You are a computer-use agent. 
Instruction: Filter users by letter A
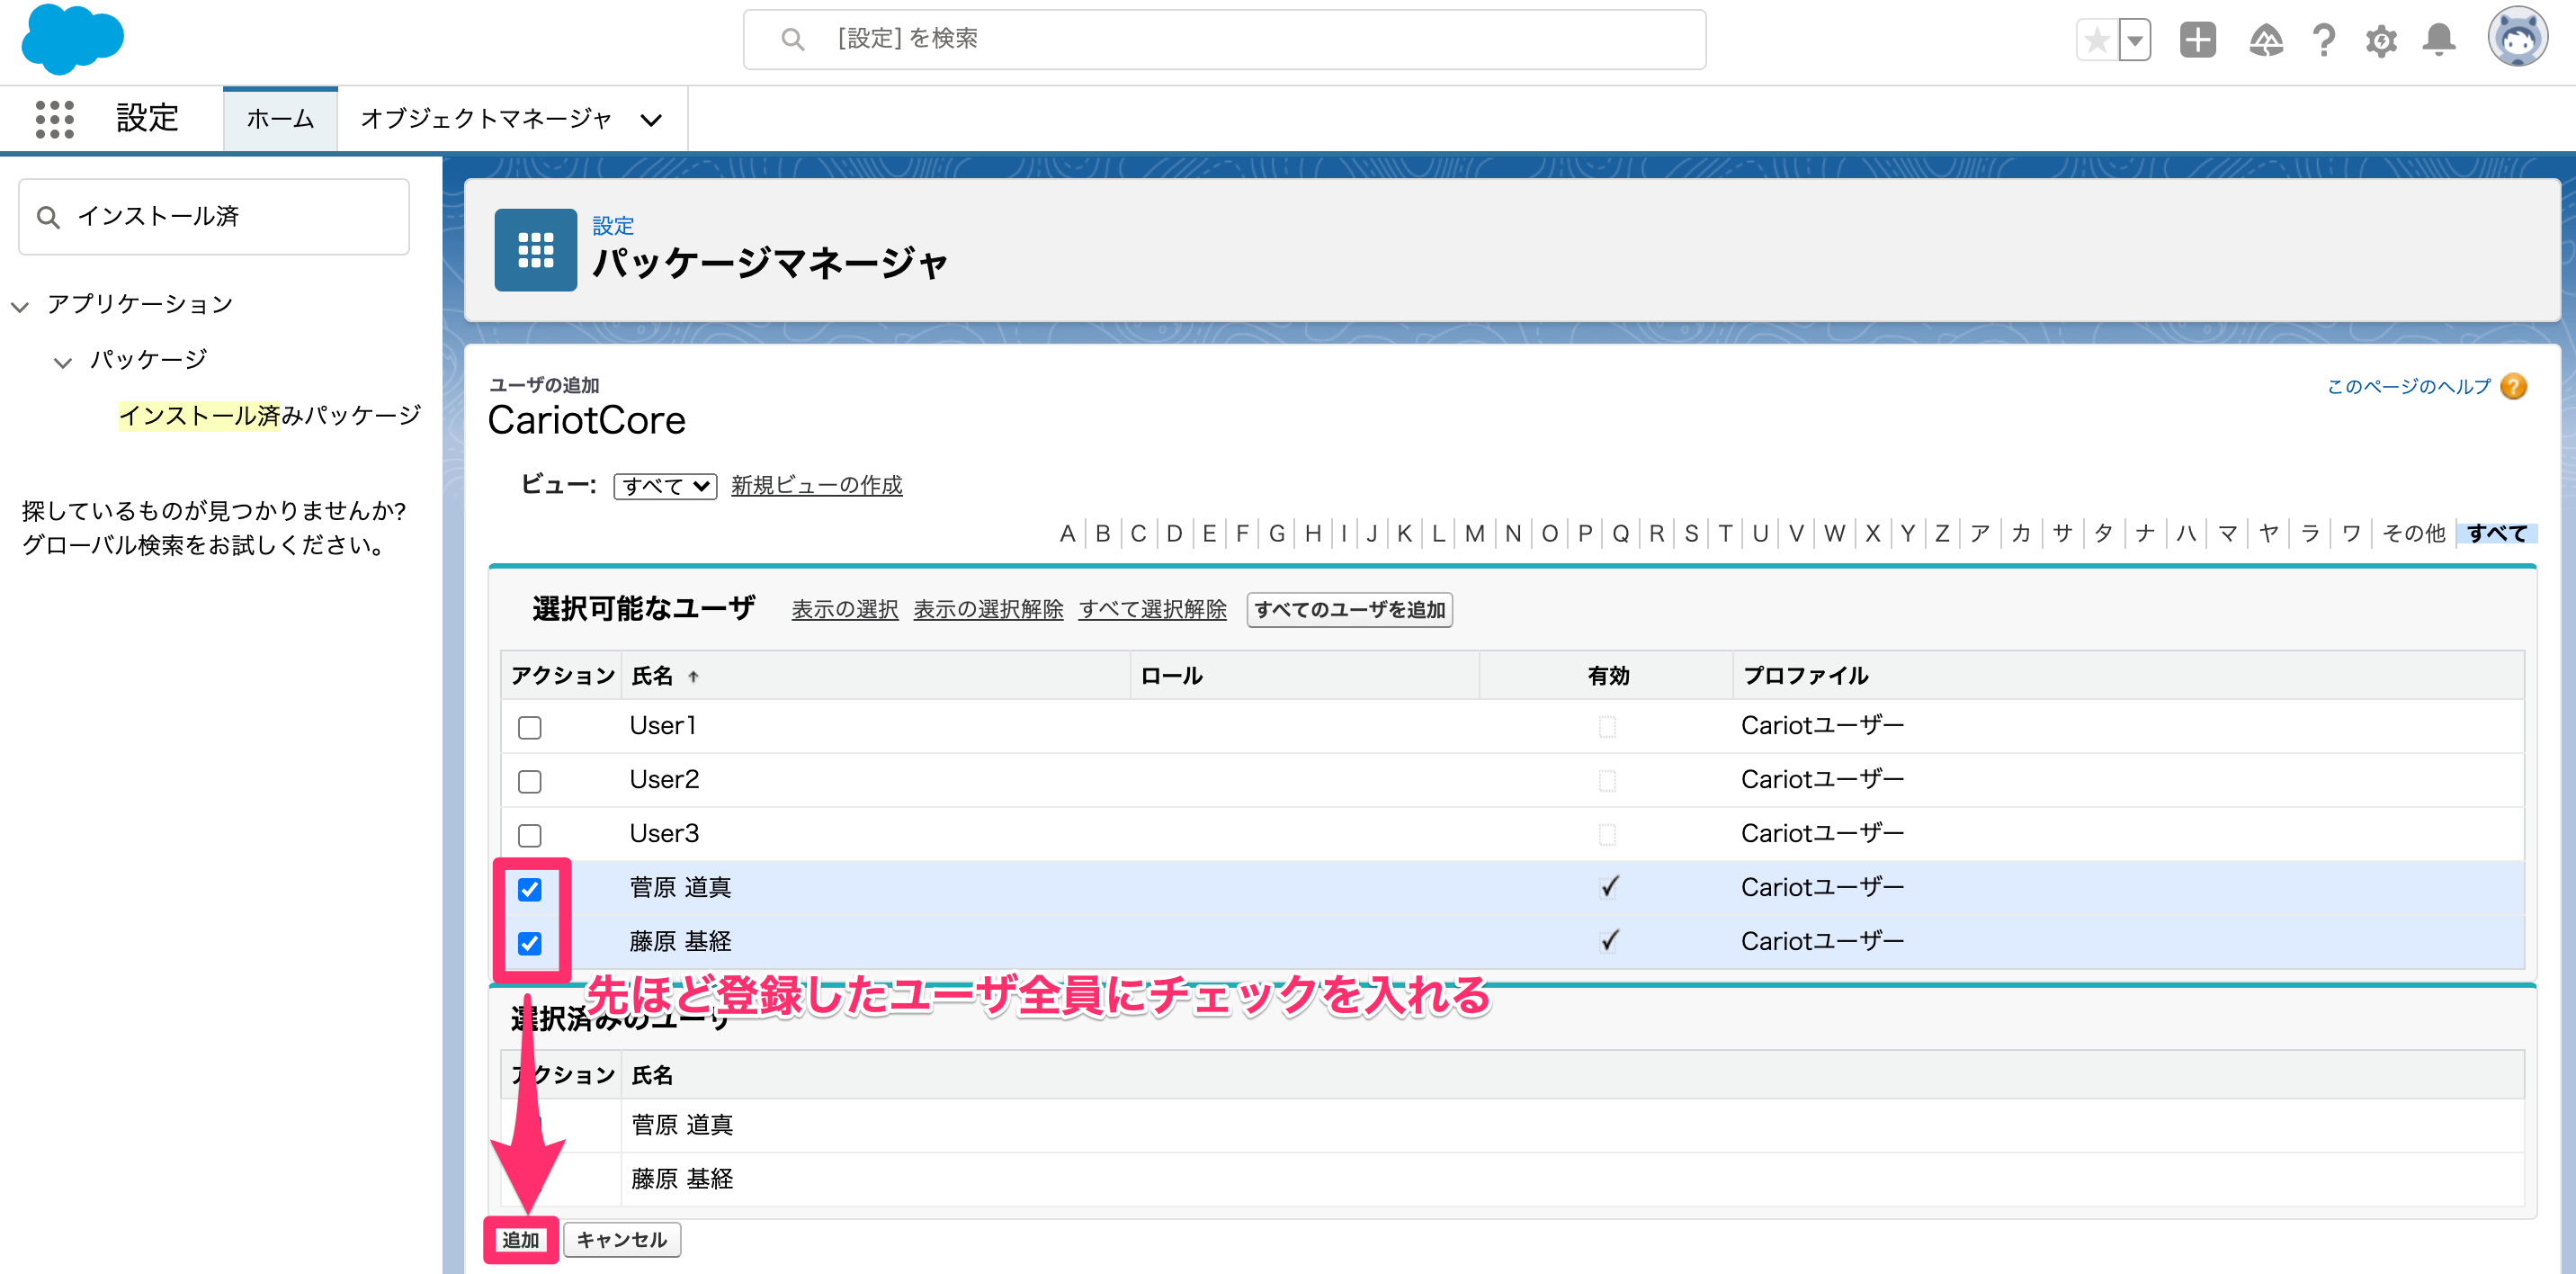point(1067,533)
